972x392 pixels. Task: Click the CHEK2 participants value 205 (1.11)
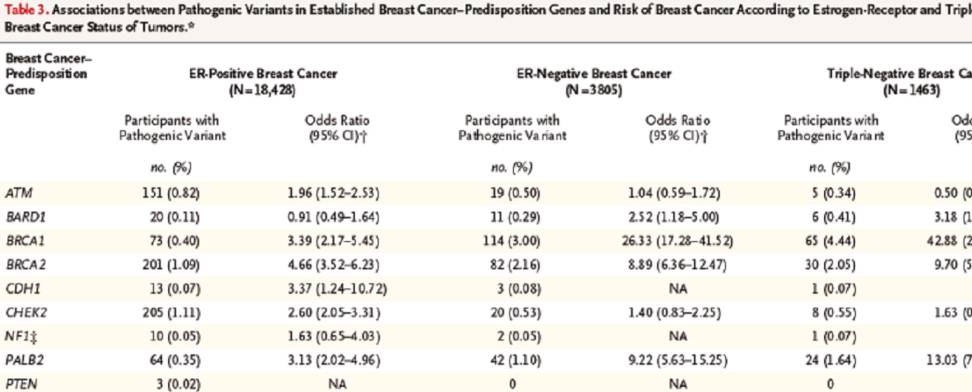point(170,311)
